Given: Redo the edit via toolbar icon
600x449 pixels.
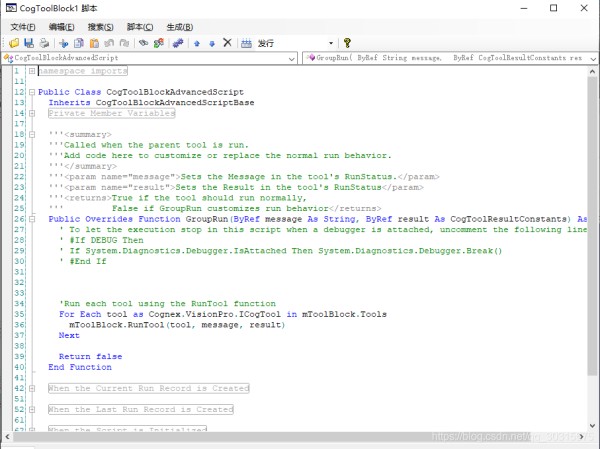Looking at the screenshot, I should coord(124,43).
